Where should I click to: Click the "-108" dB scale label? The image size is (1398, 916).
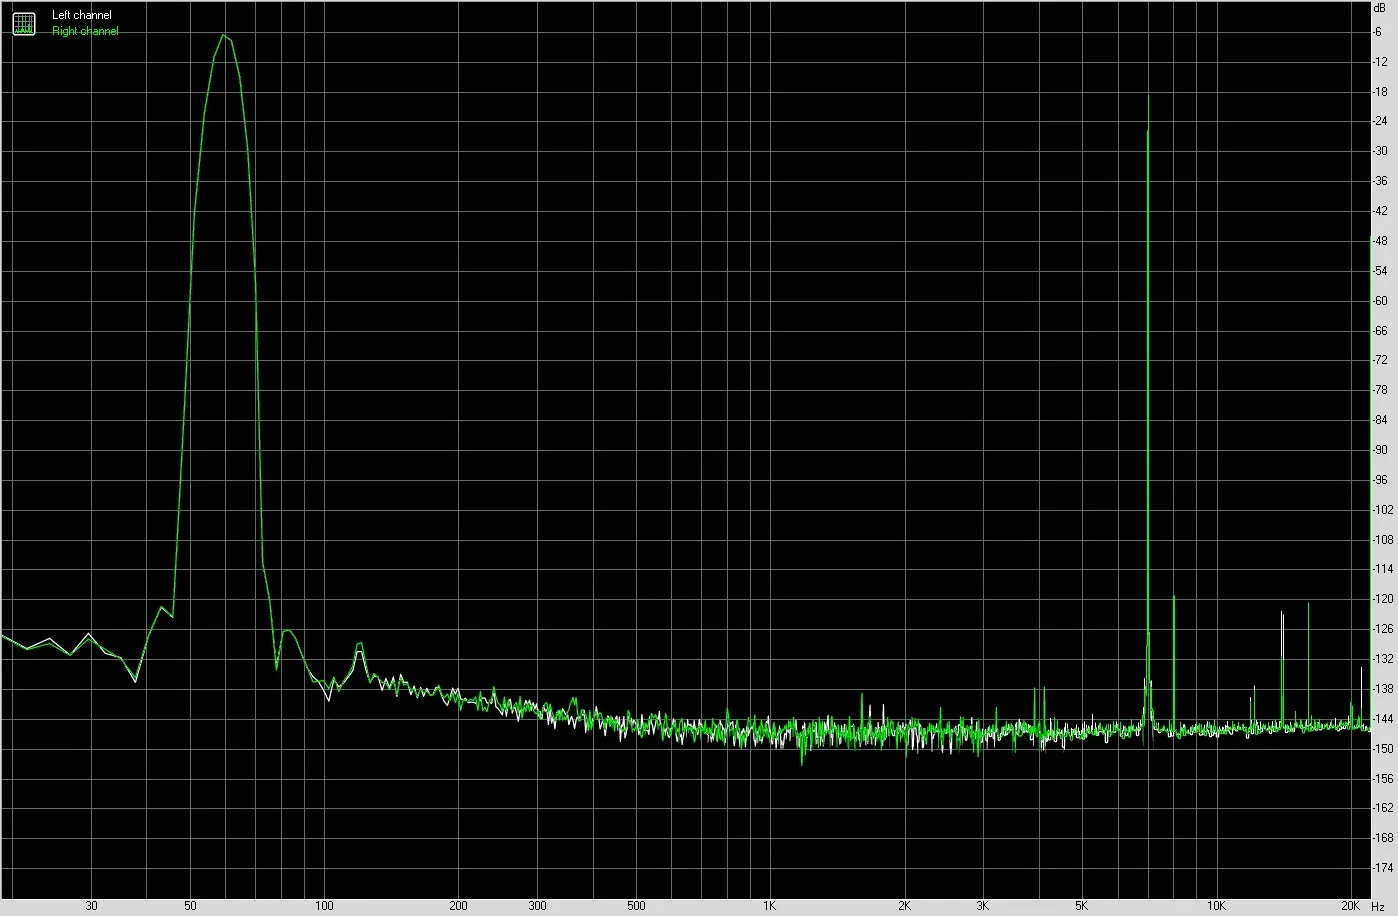click(x=1383, y=539)
